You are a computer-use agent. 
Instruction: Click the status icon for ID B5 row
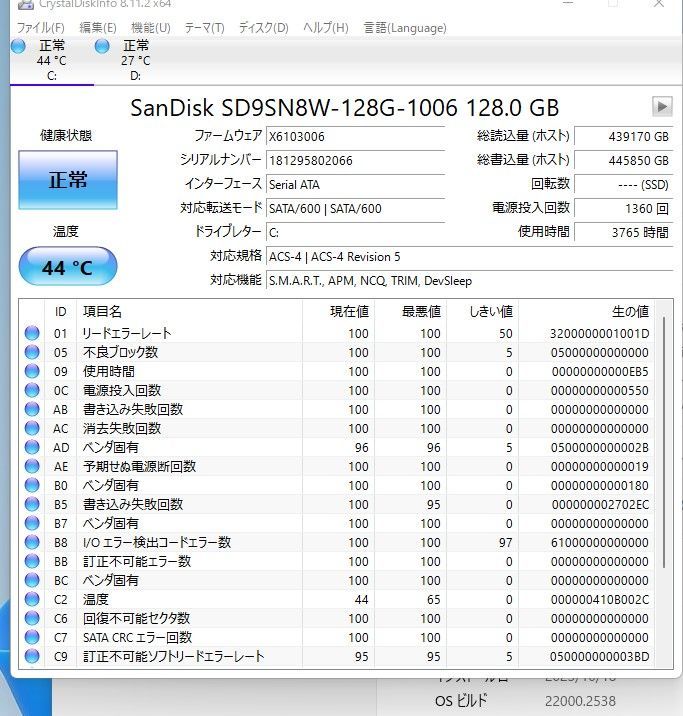tap(32, 504)
